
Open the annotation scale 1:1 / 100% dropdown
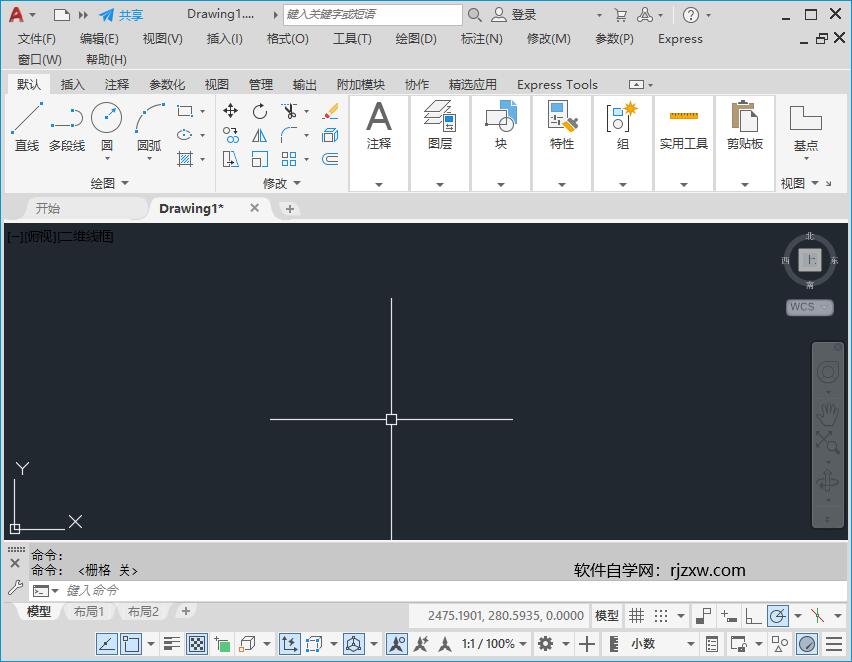pyautogui.click(x=494, y=644)
